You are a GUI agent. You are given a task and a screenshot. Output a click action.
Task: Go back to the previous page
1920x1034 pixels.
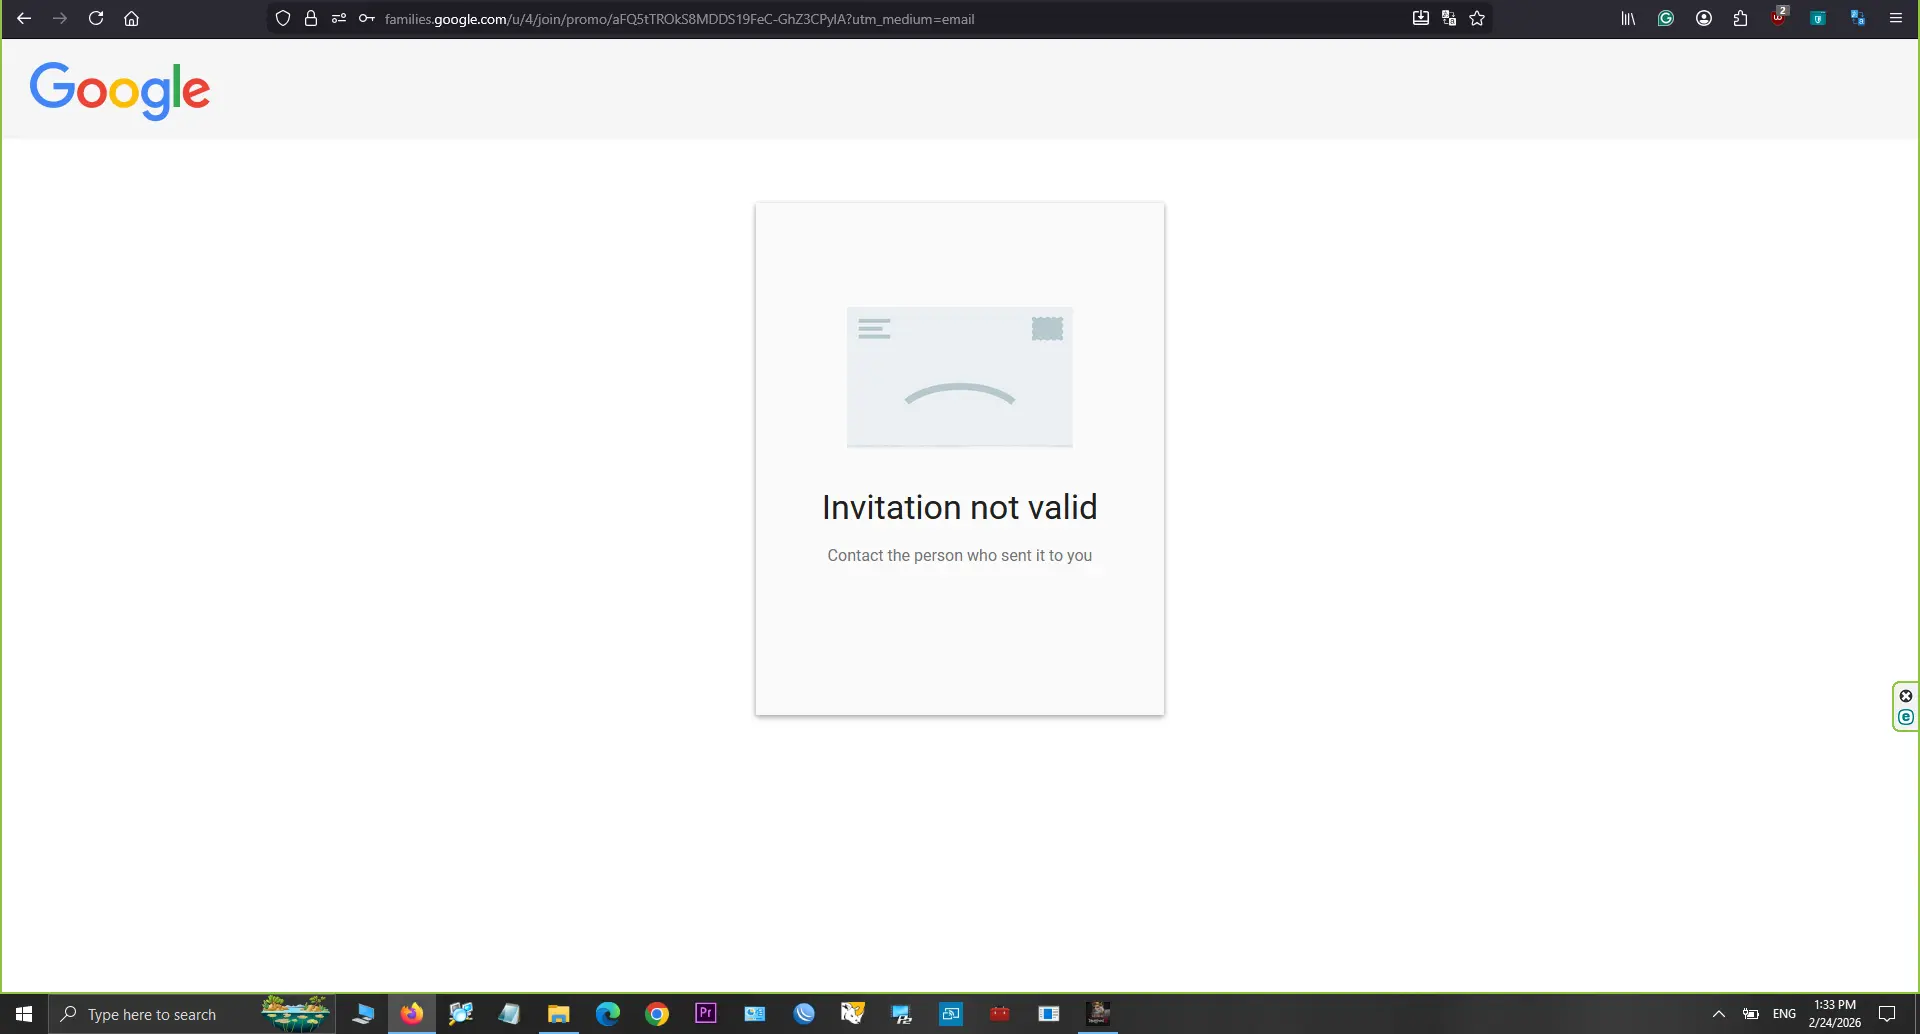[24, 18]
